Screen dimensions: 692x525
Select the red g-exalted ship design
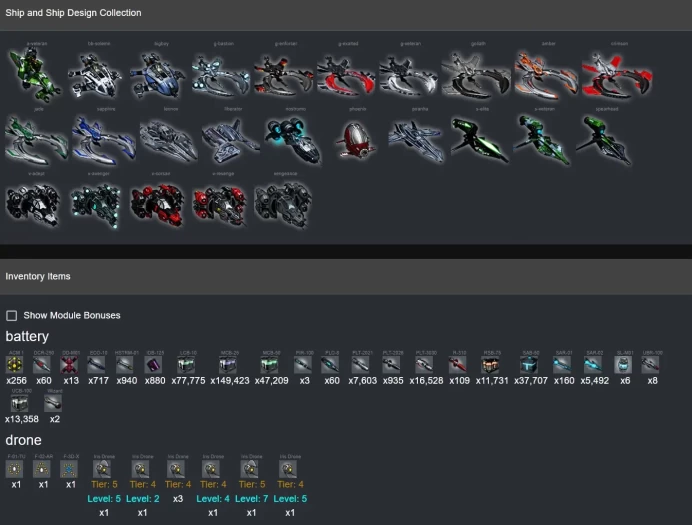pos(346,75)
